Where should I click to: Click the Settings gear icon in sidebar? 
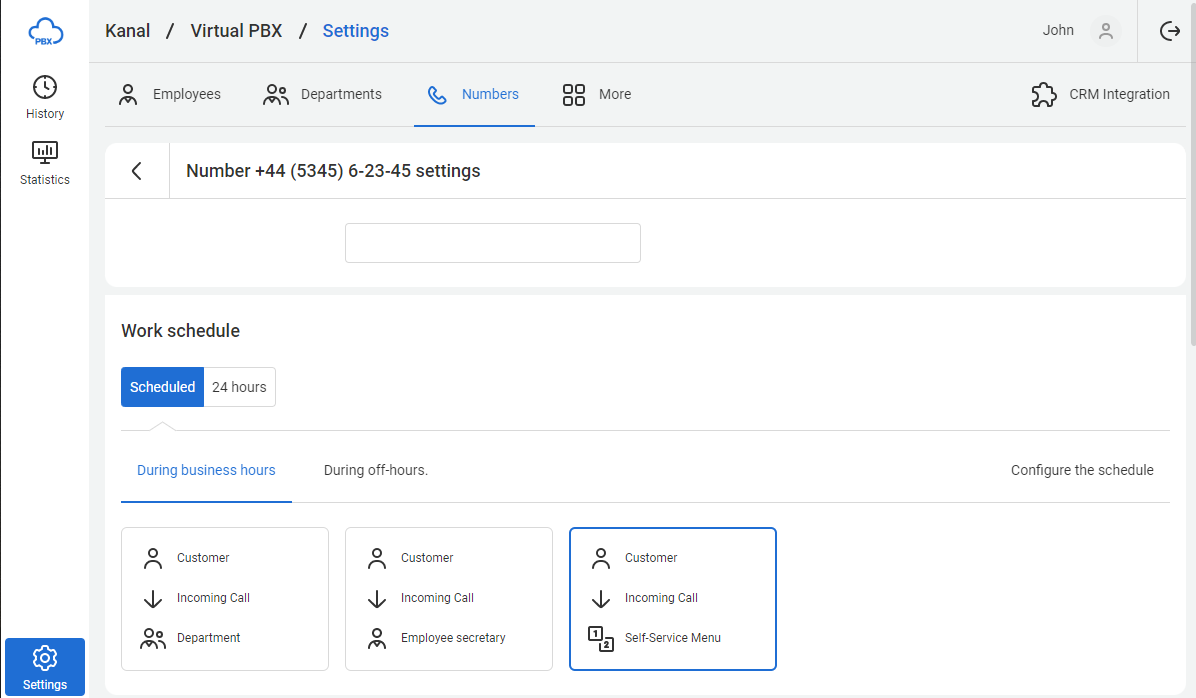[45, 658]
